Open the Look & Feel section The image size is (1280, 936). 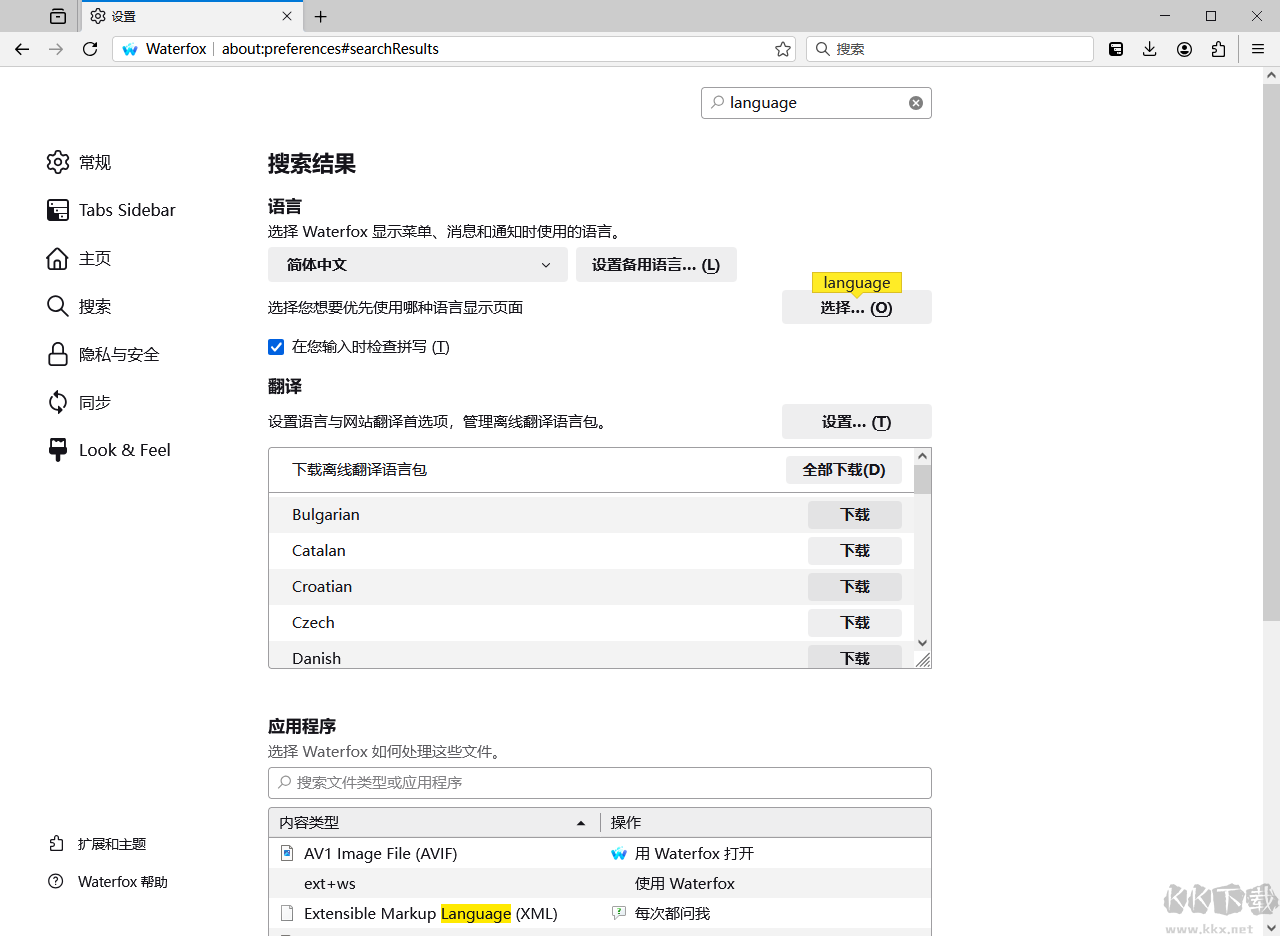click(x=124, y=450)
